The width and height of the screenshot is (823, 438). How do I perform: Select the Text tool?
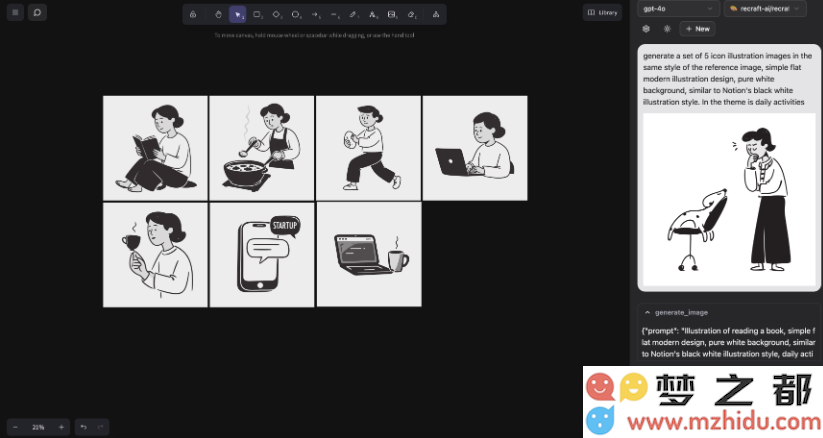pyautogui.click(x=372, y=14)
